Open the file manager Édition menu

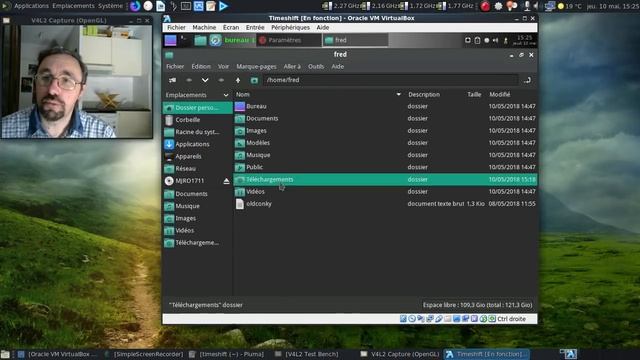(x=201, y=67)
